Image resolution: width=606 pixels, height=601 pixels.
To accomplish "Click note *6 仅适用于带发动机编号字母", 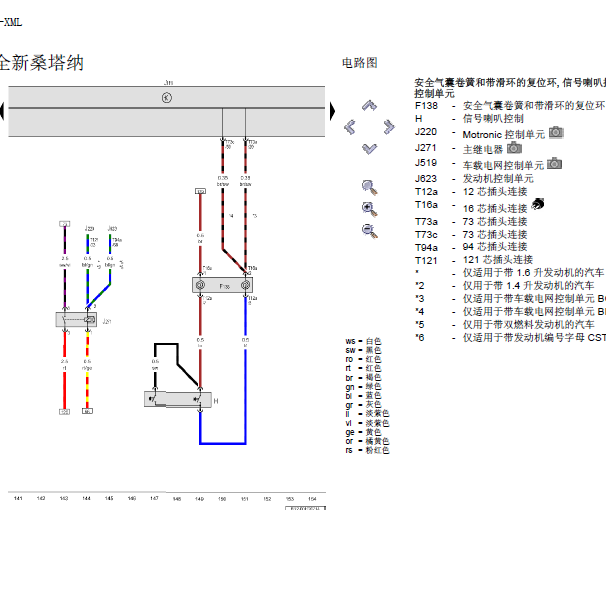I will pos(510,338).
